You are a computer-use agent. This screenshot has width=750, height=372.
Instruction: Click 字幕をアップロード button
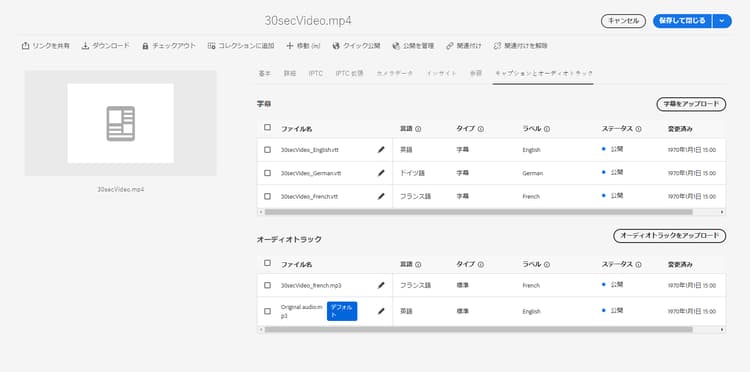point(691,104)
